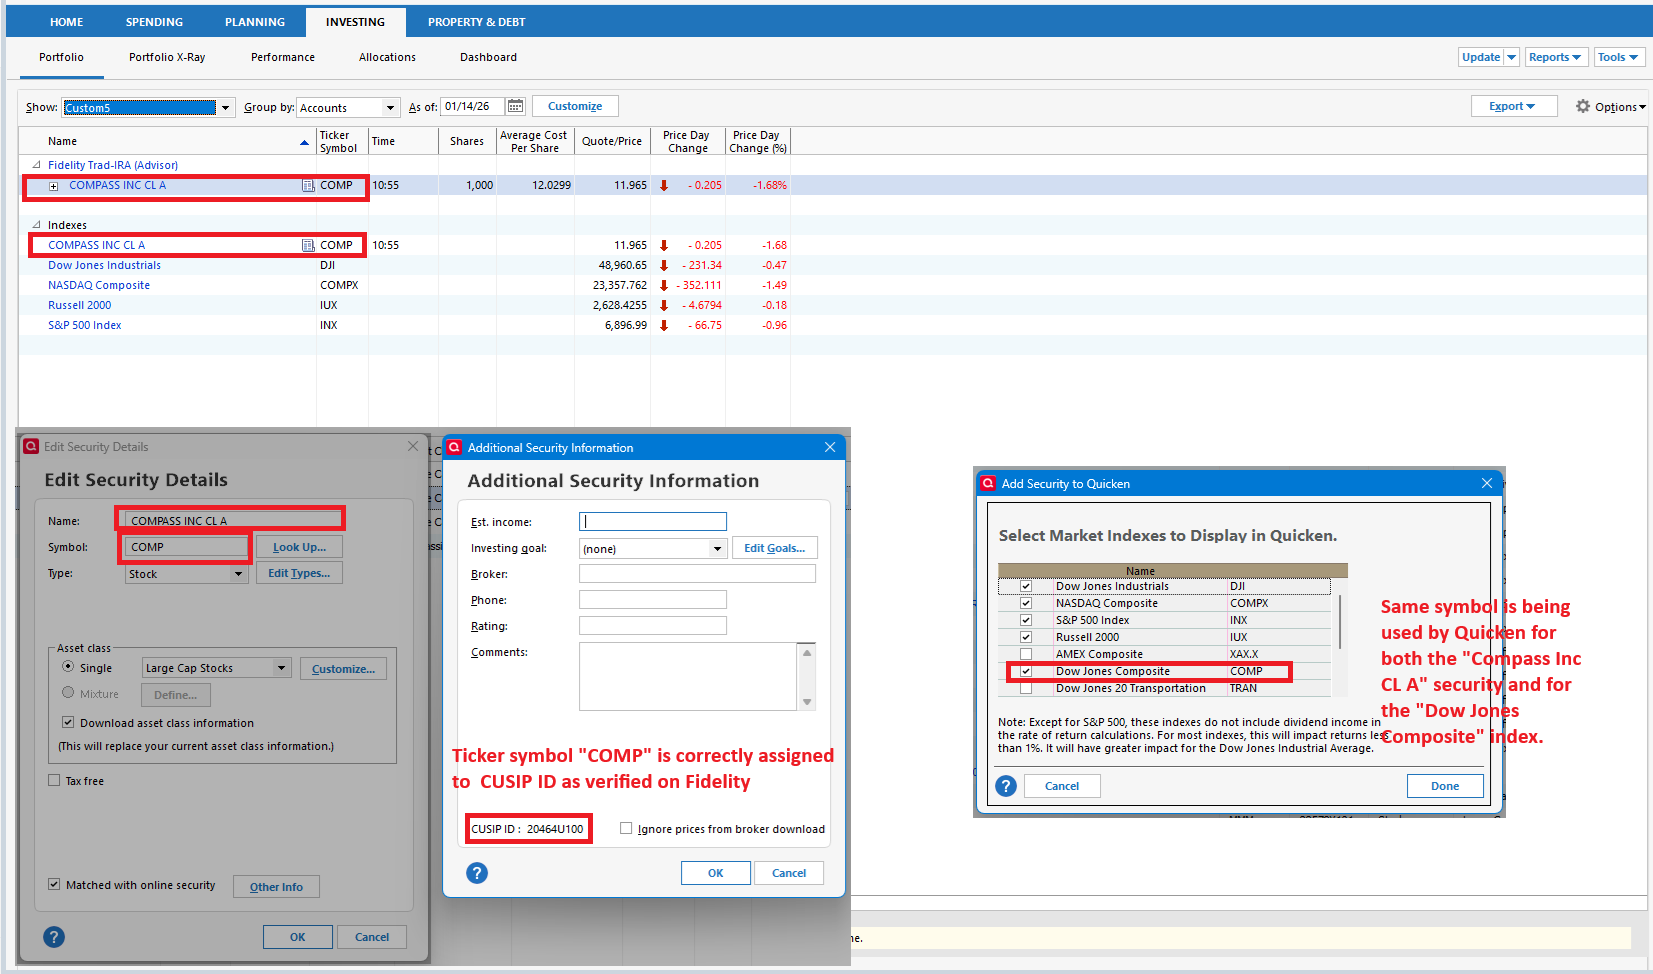Switch to Portfolio X-Ray sub-tab
The height and width of the screenshot is (974, 1653).
[x=167, y=57]
